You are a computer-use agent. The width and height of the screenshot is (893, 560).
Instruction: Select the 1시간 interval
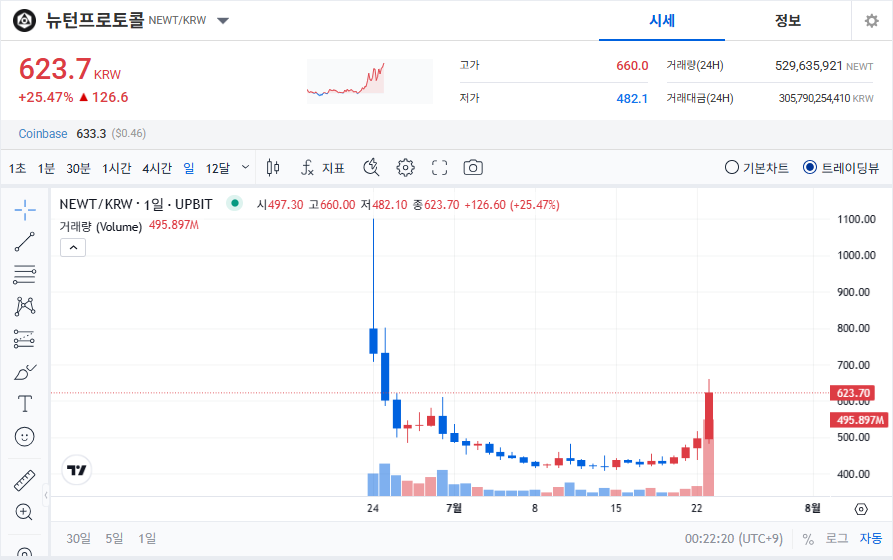pos(117,169)
